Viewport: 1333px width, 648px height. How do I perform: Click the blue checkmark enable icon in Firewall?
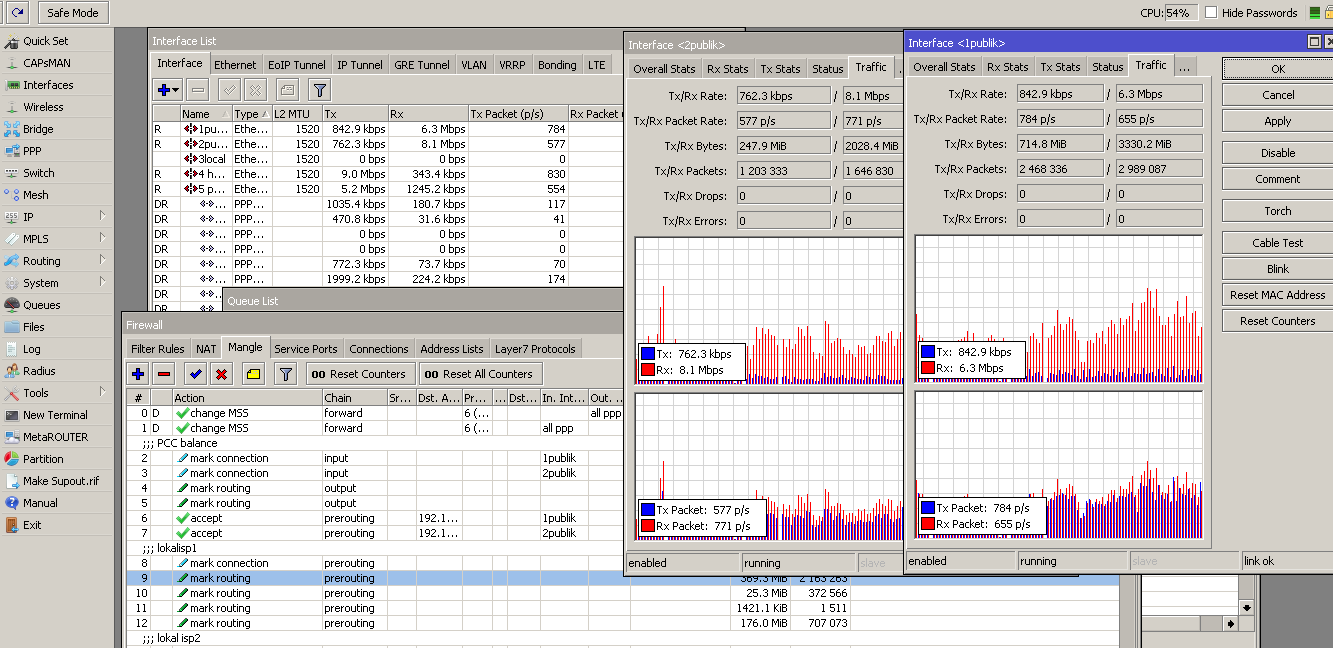[x=196, y=374]
